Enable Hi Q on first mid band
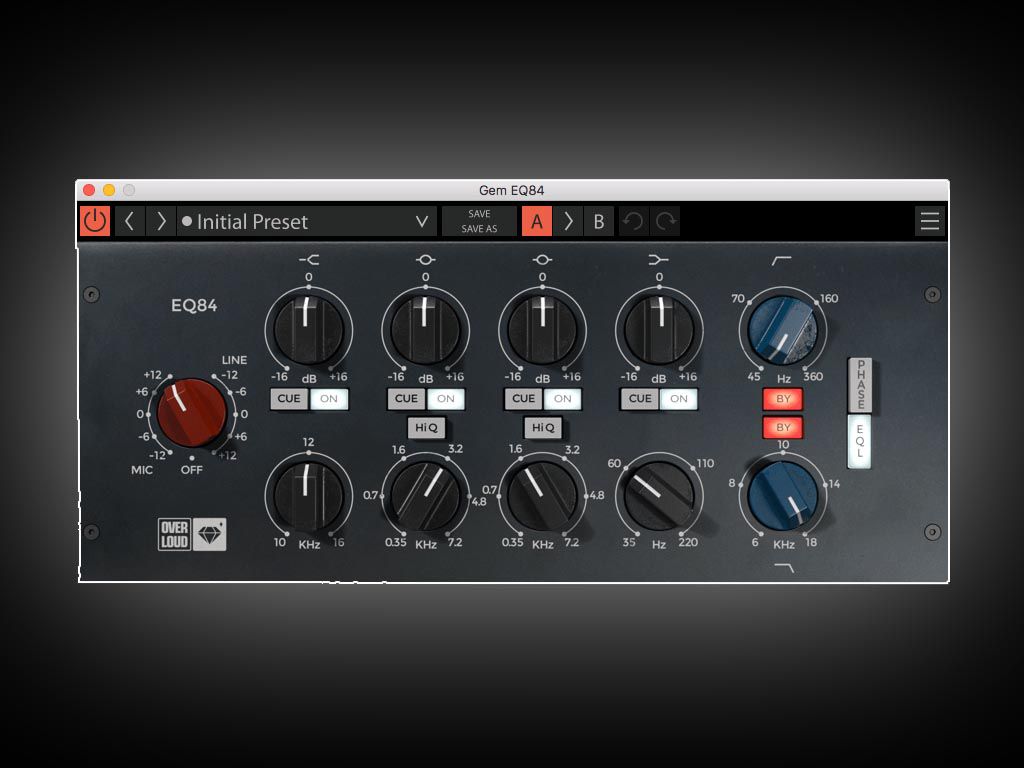Viewport: 1024px width, 768px height. pos(426,427)
